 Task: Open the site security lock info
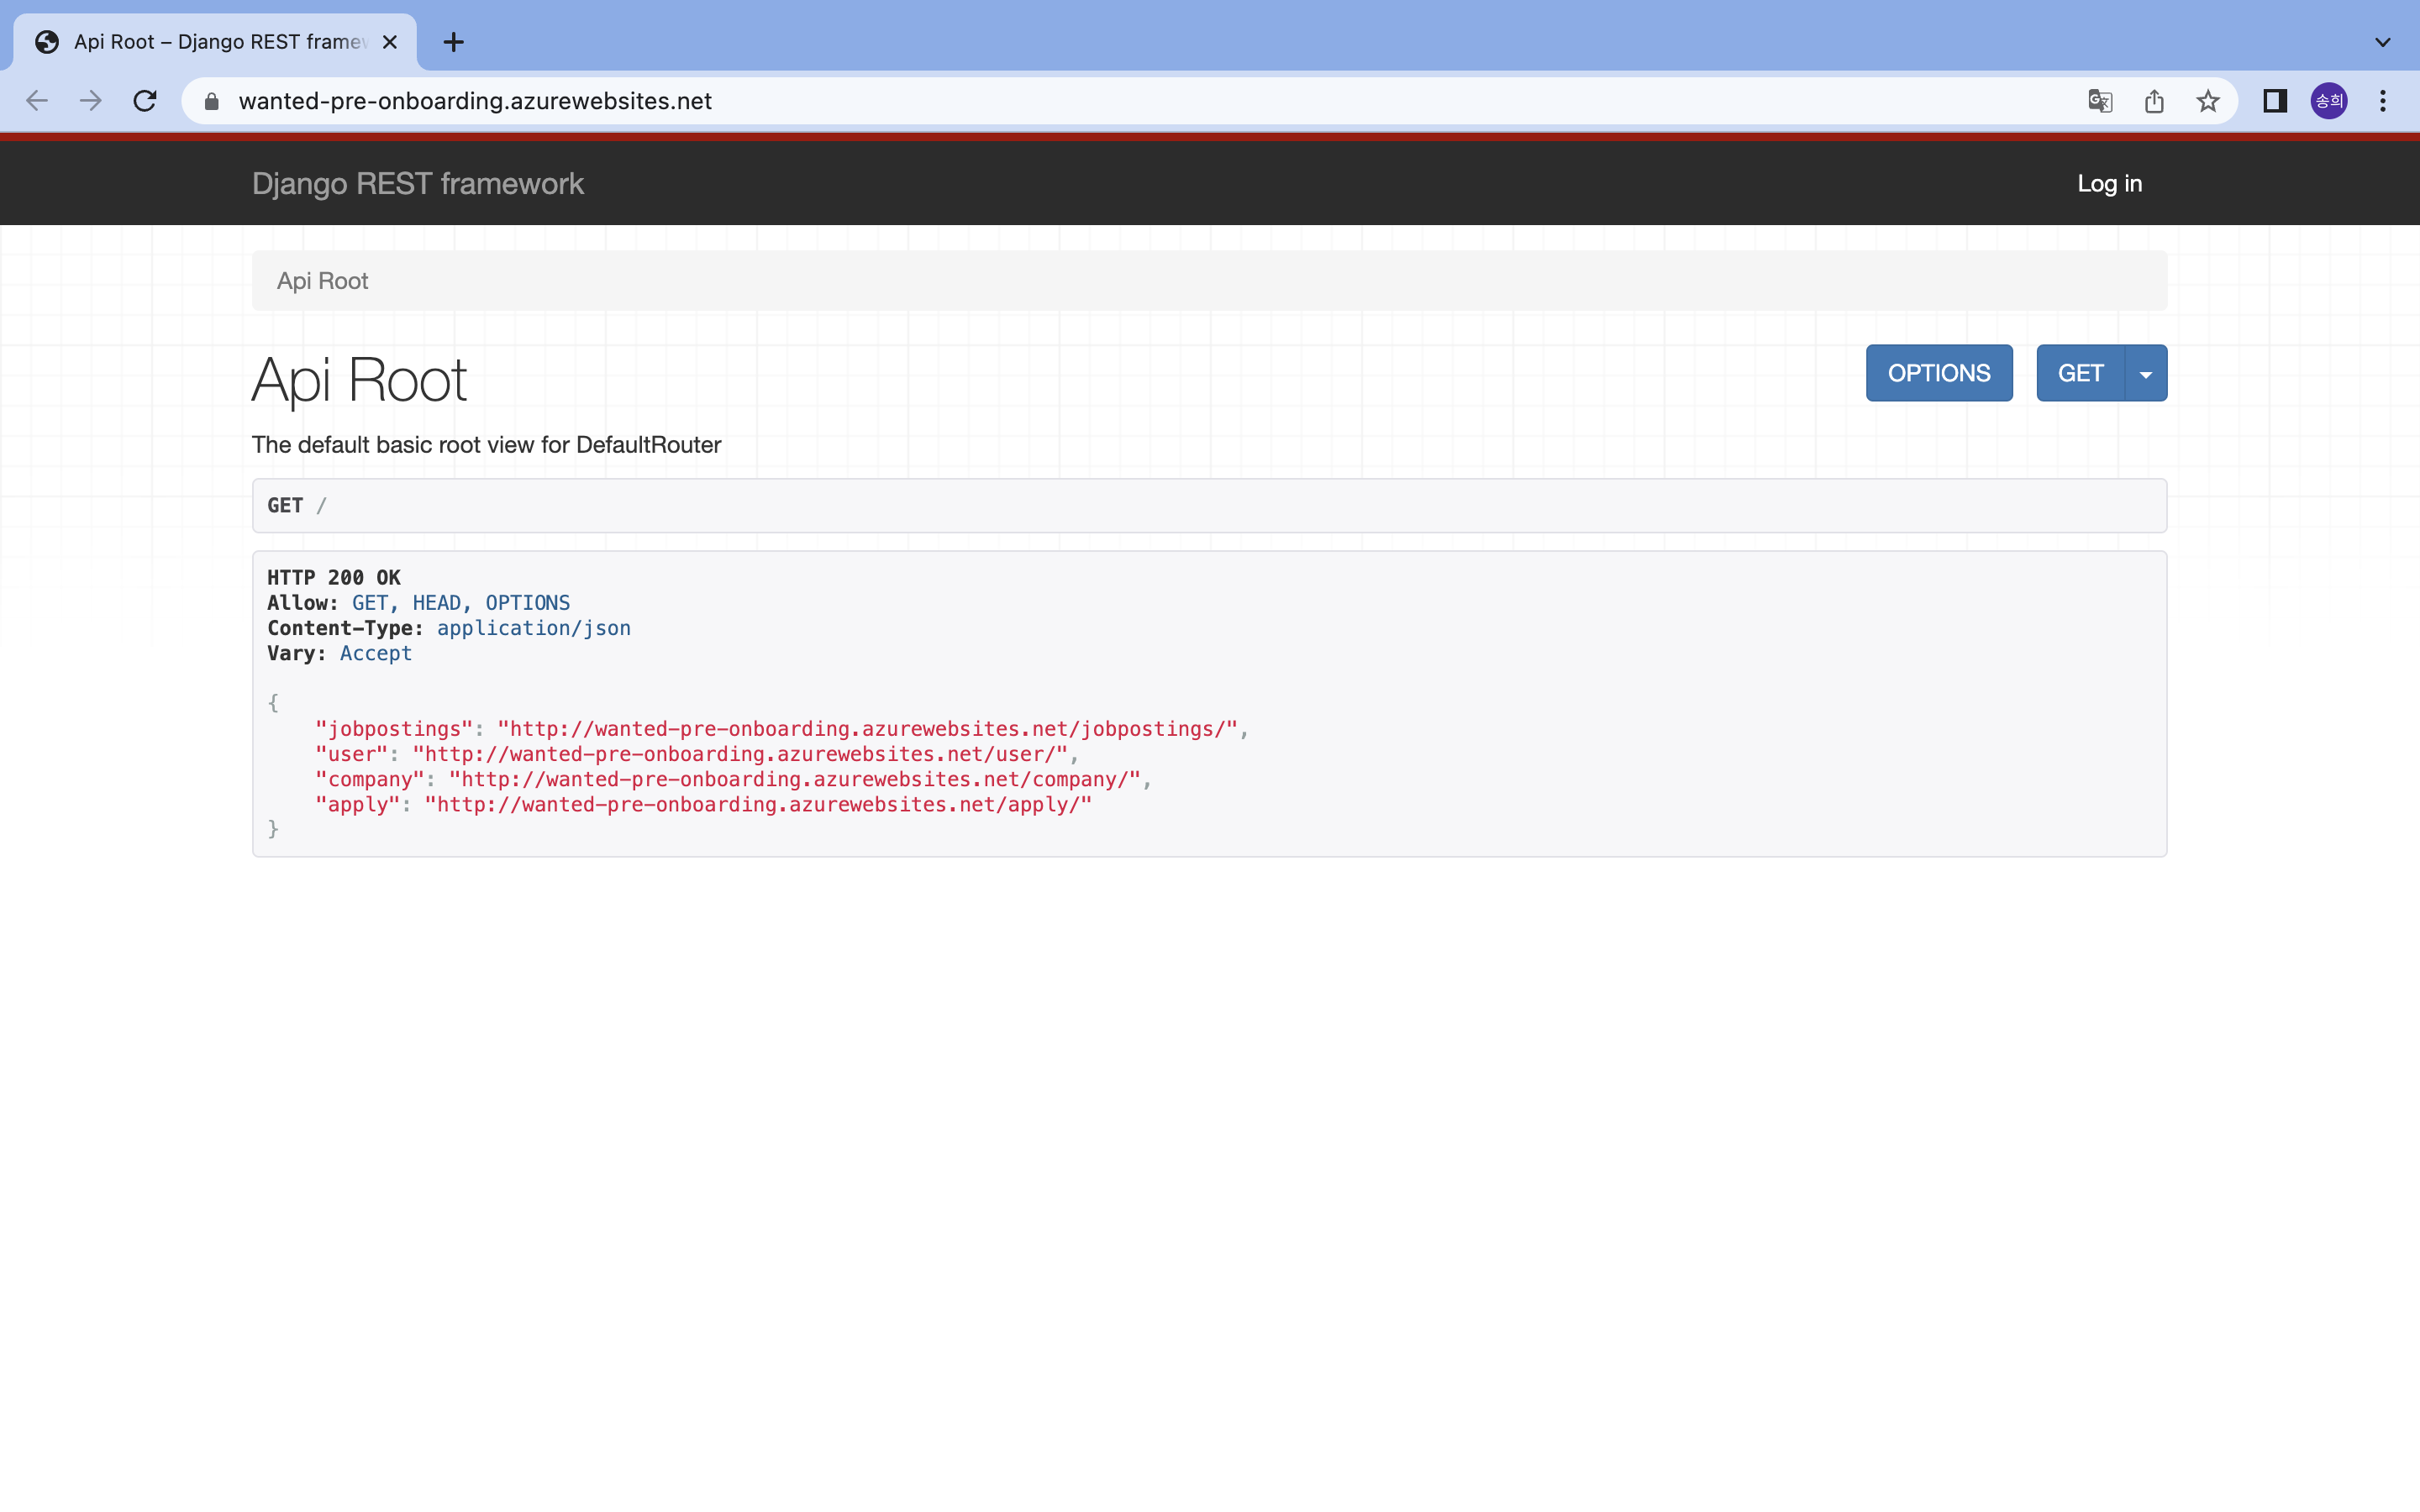coord(211,100)
